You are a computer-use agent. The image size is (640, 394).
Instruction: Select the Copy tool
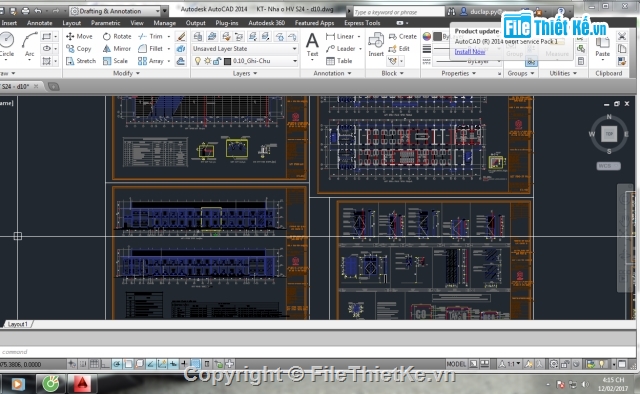click(x=79, y=49)
